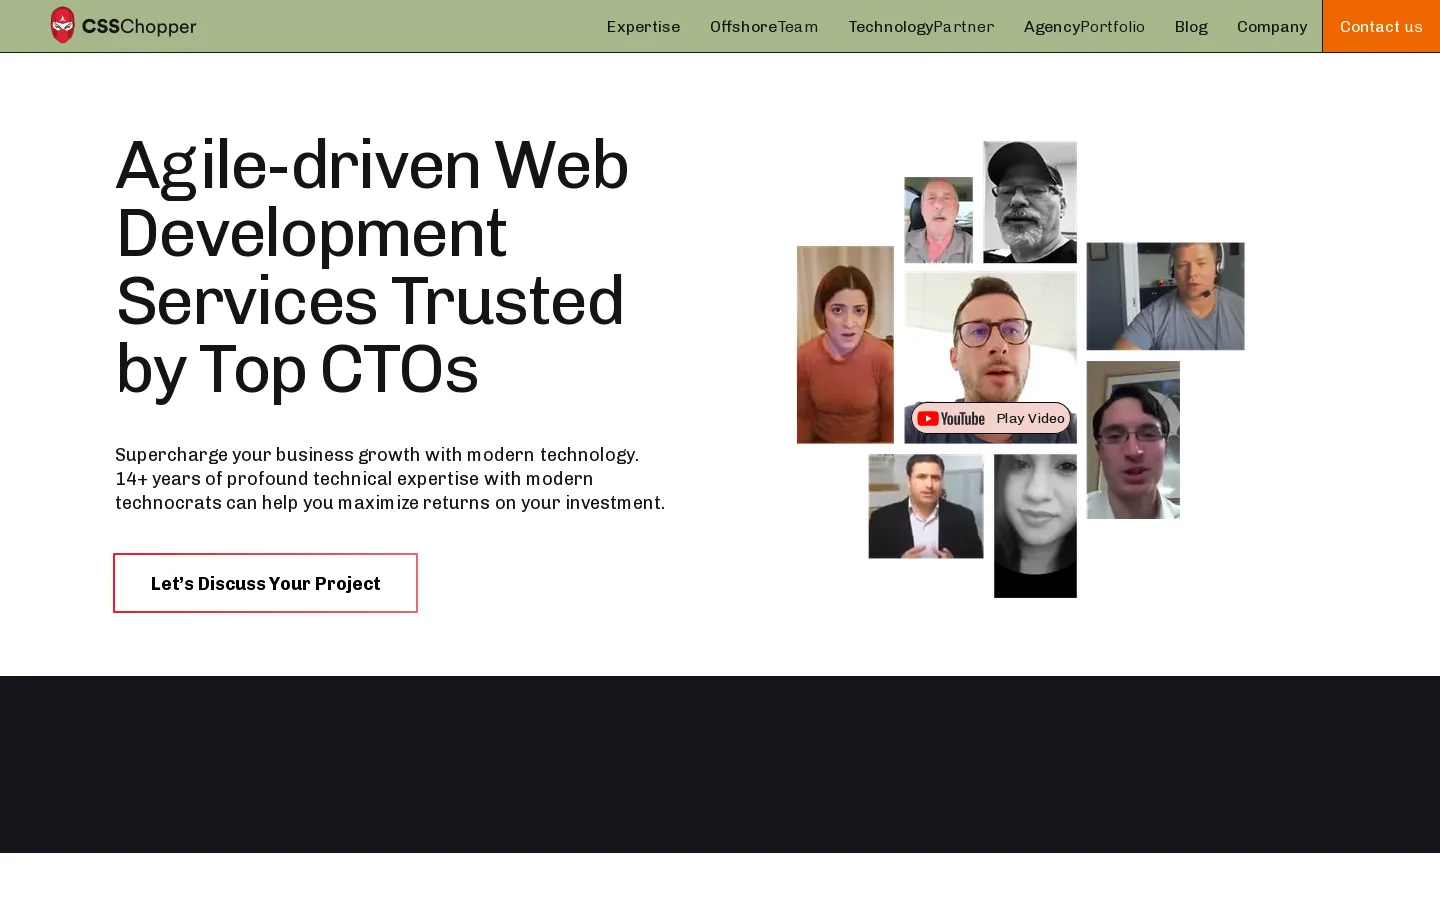
Task: Open testimonial of man in dark suit
Action: tap(926, 506)
